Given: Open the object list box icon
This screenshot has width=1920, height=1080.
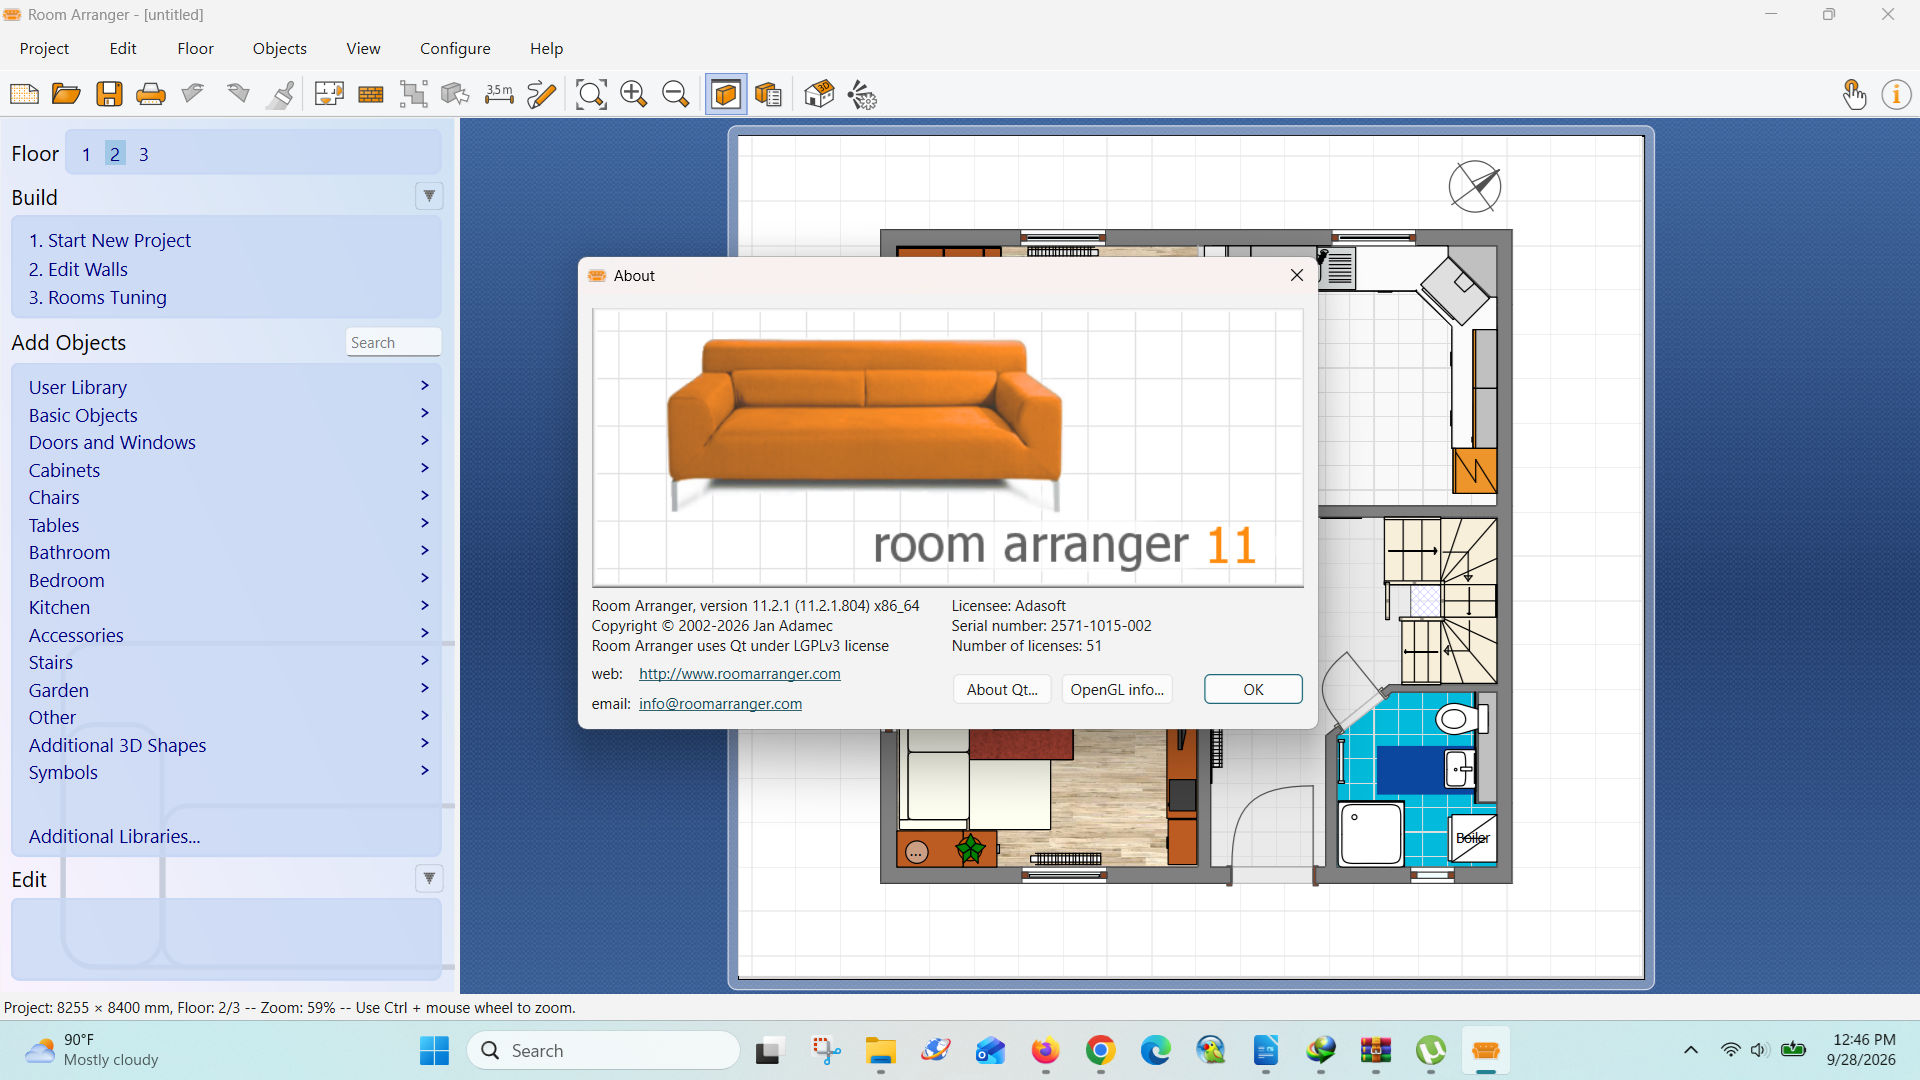Looking at the screenshot, I should (768, 95).
